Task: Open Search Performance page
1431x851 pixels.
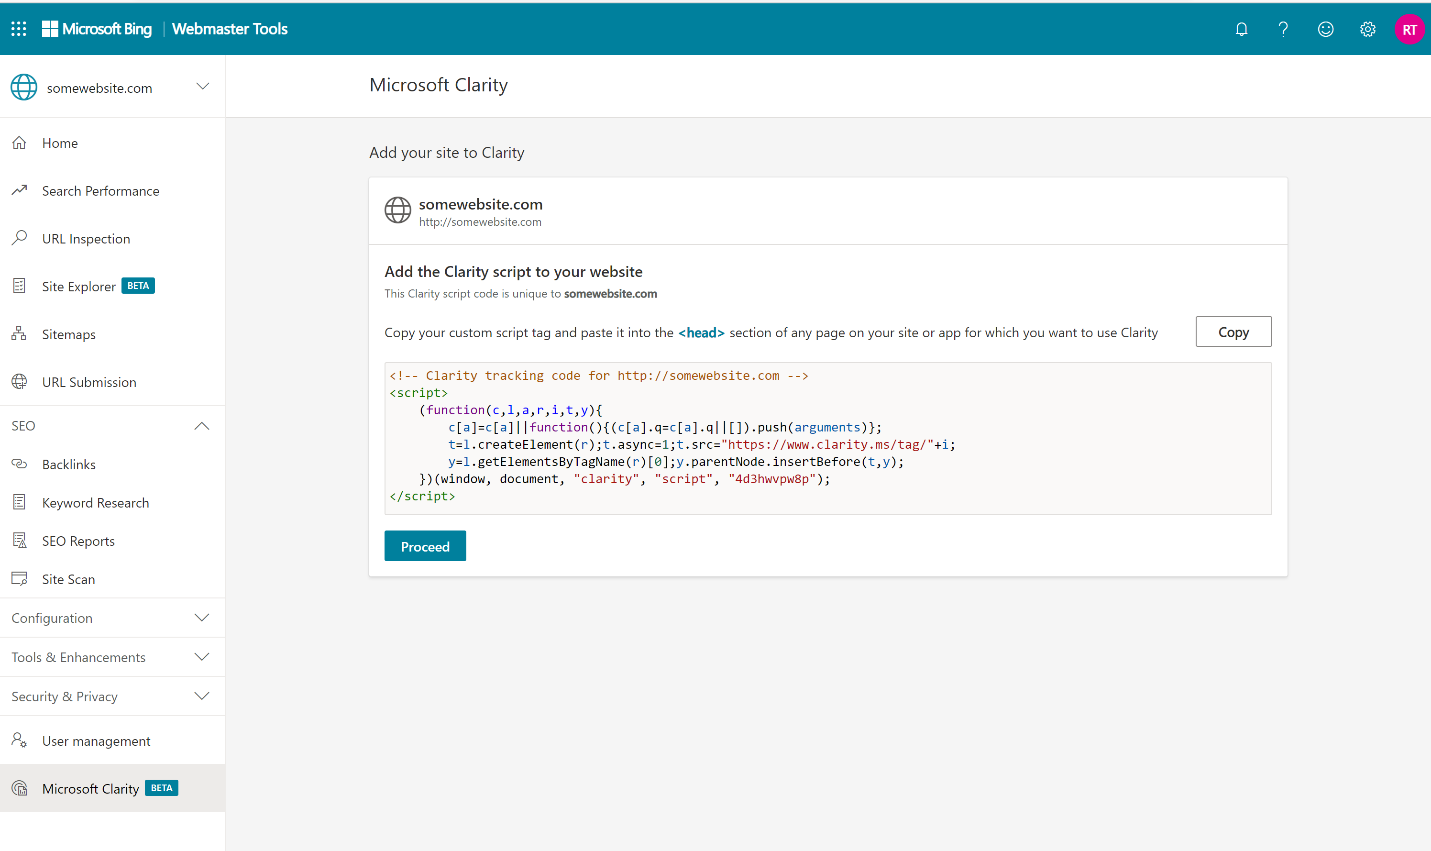Action: point(112,191)
